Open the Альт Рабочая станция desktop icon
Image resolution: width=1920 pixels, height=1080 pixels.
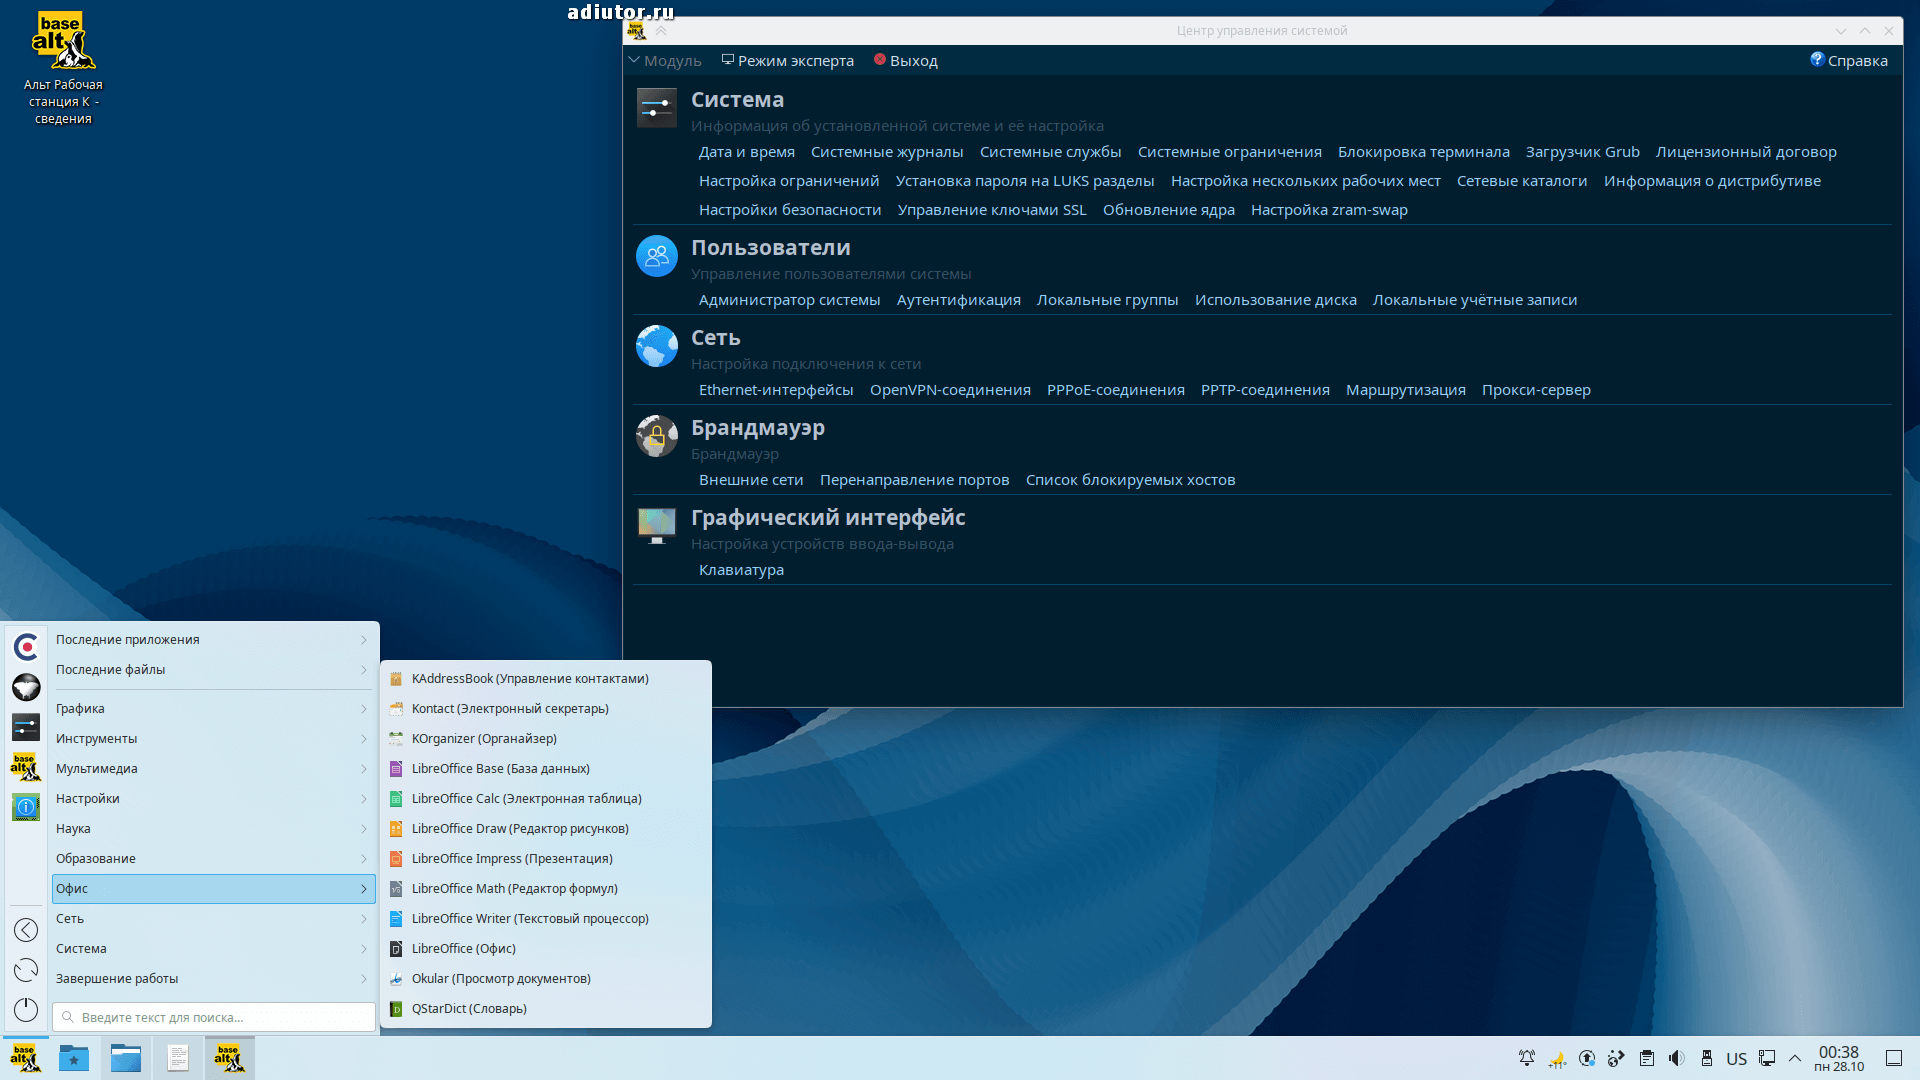[x=63, y=68]
